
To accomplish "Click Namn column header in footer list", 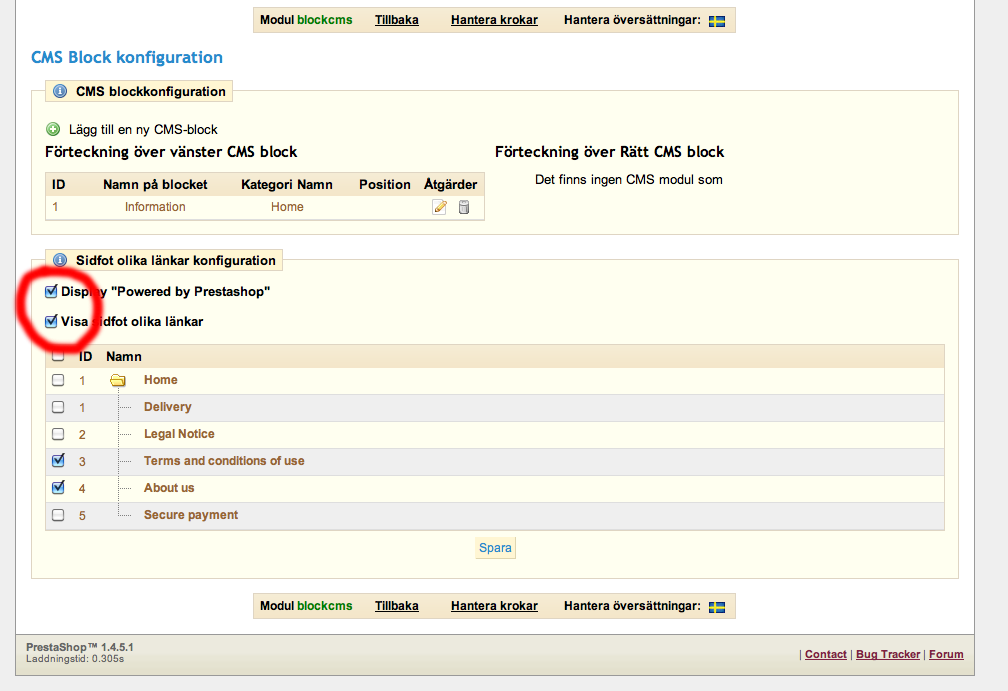I will [124, 357].
